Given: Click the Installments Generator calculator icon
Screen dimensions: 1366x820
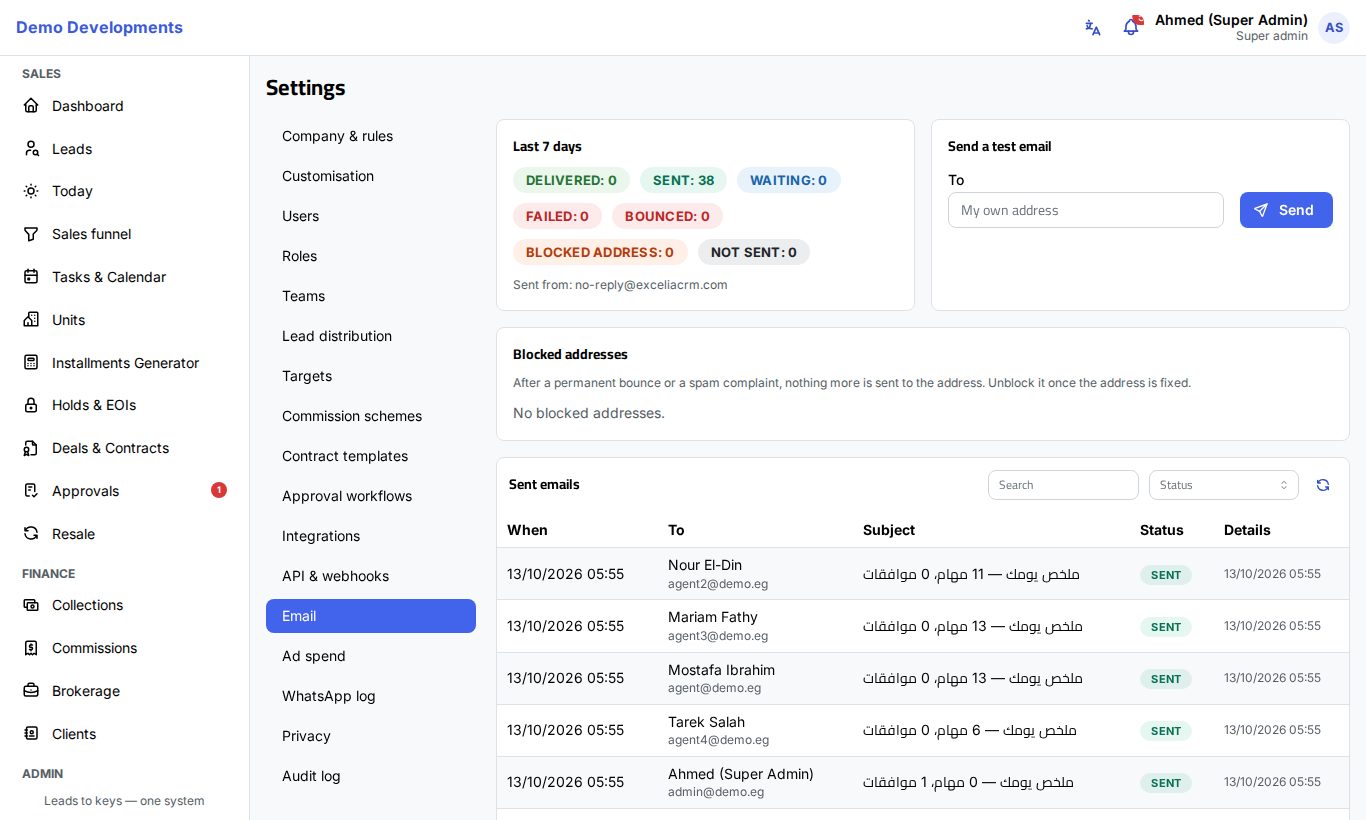Looking at the screenshot, I should tap(31, 363).
